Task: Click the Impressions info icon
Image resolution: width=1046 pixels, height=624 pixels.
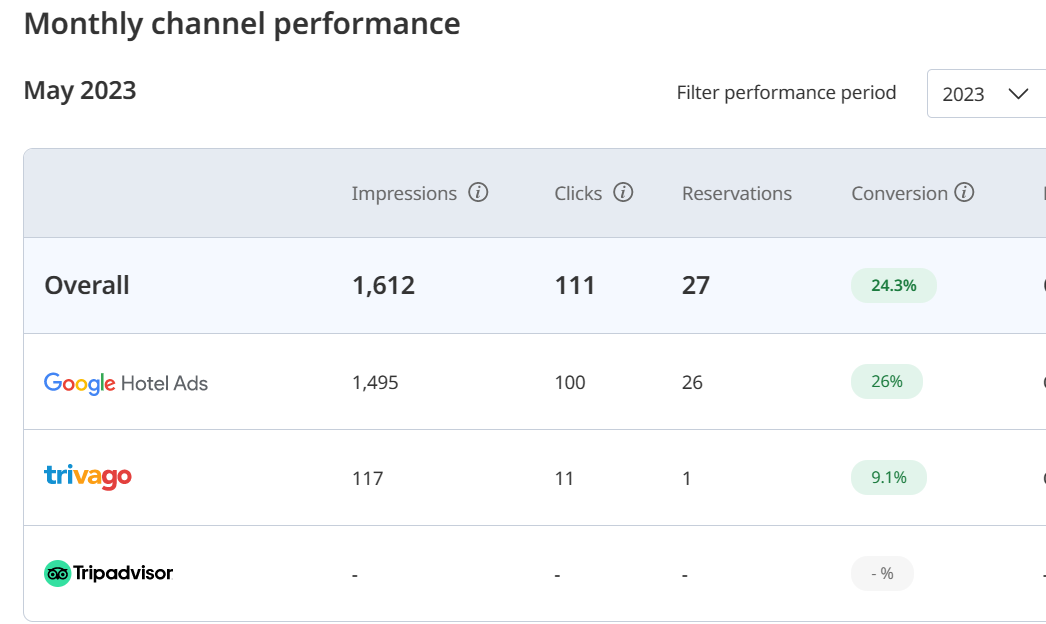Action: coord(479,193)
